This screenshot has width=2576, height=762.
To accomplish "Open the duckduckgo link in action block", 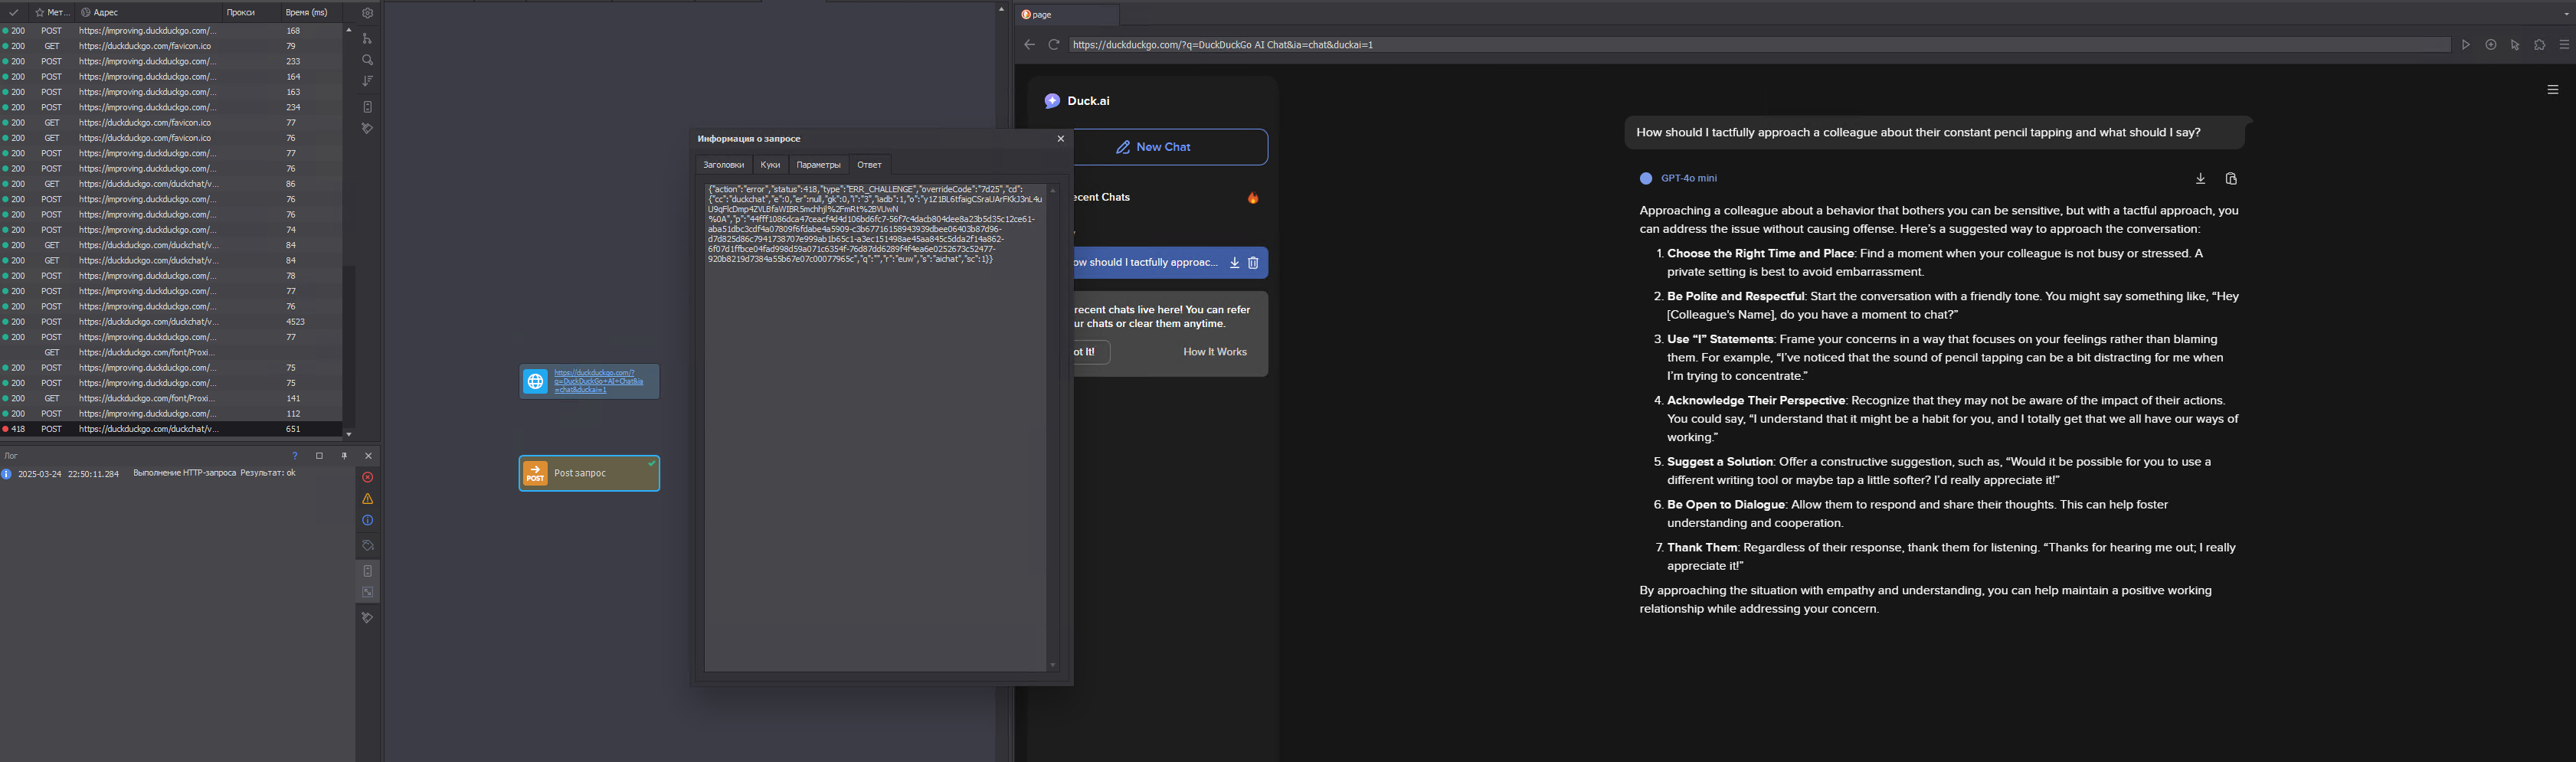I will click(599, 381).
